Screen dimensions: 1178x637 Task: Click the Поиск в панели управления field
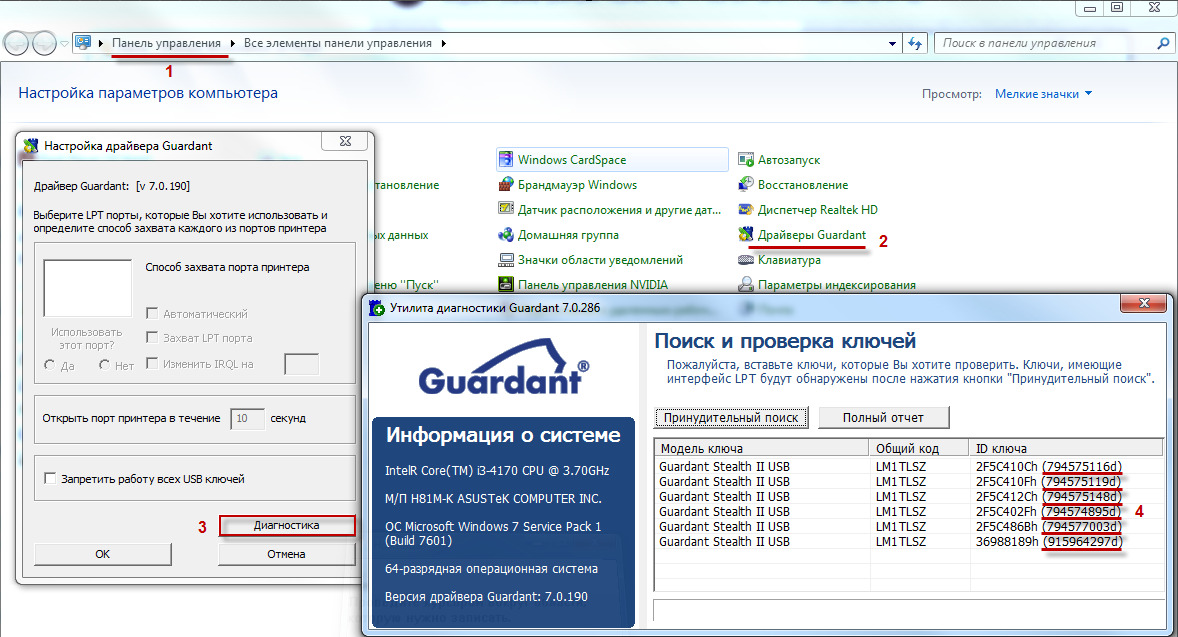click(1045, 44)
